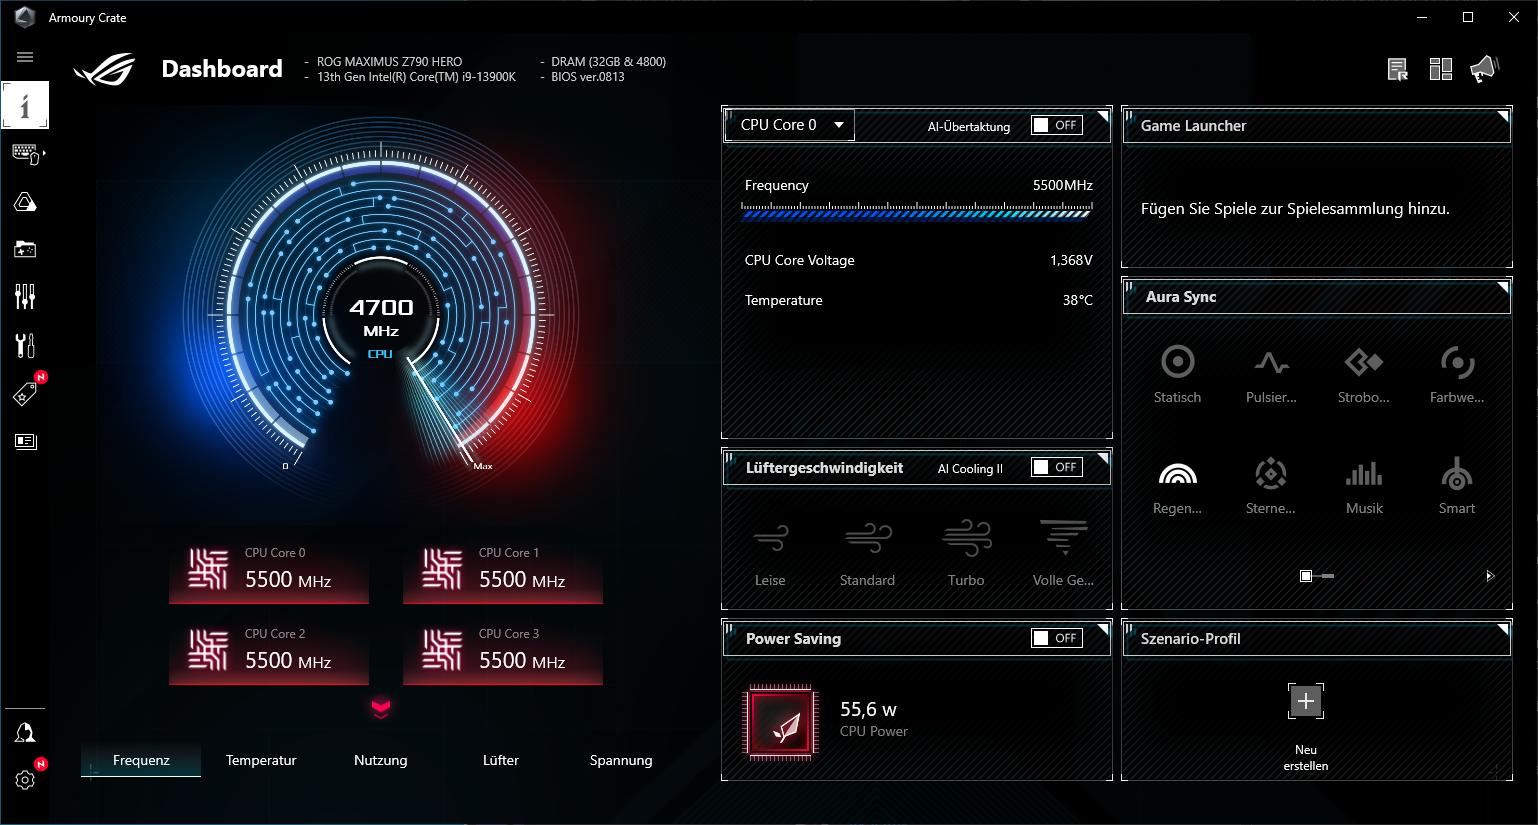Toggle the Power Saving switch
The width and height of the screenshot is (1538, 825).
(x=1057, y=638)
